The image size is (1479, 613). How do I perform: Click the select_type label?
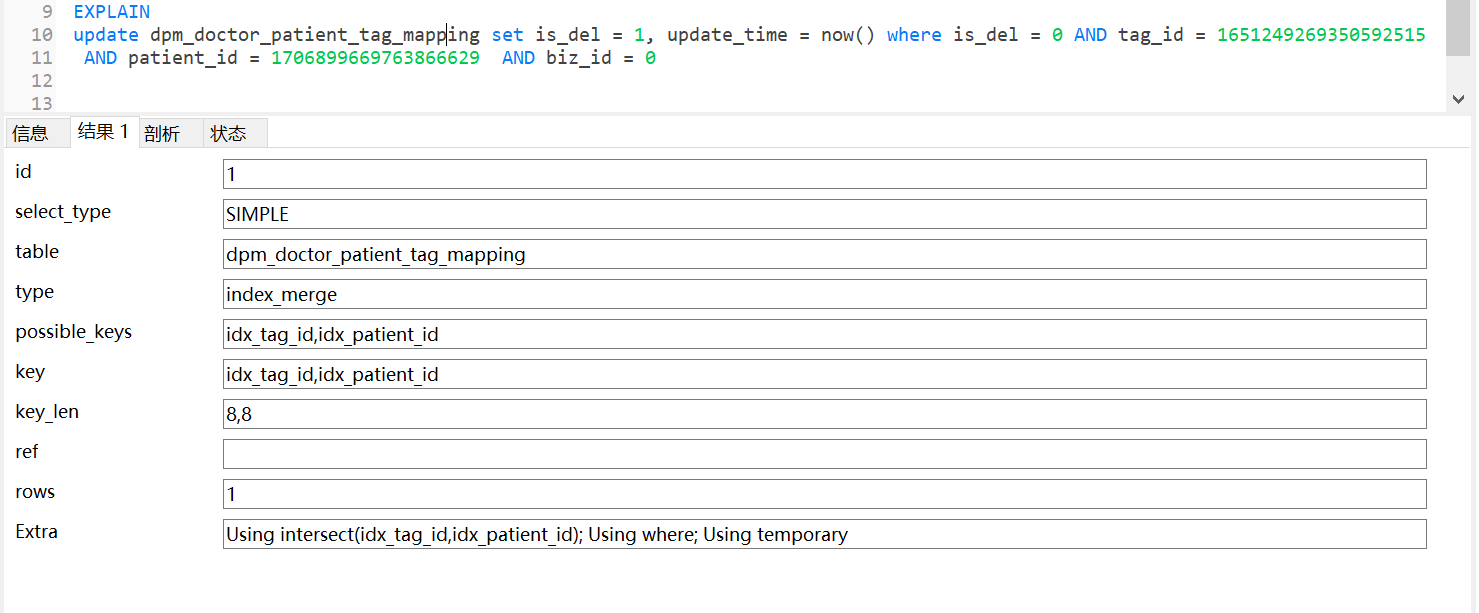tap(63, 212)
